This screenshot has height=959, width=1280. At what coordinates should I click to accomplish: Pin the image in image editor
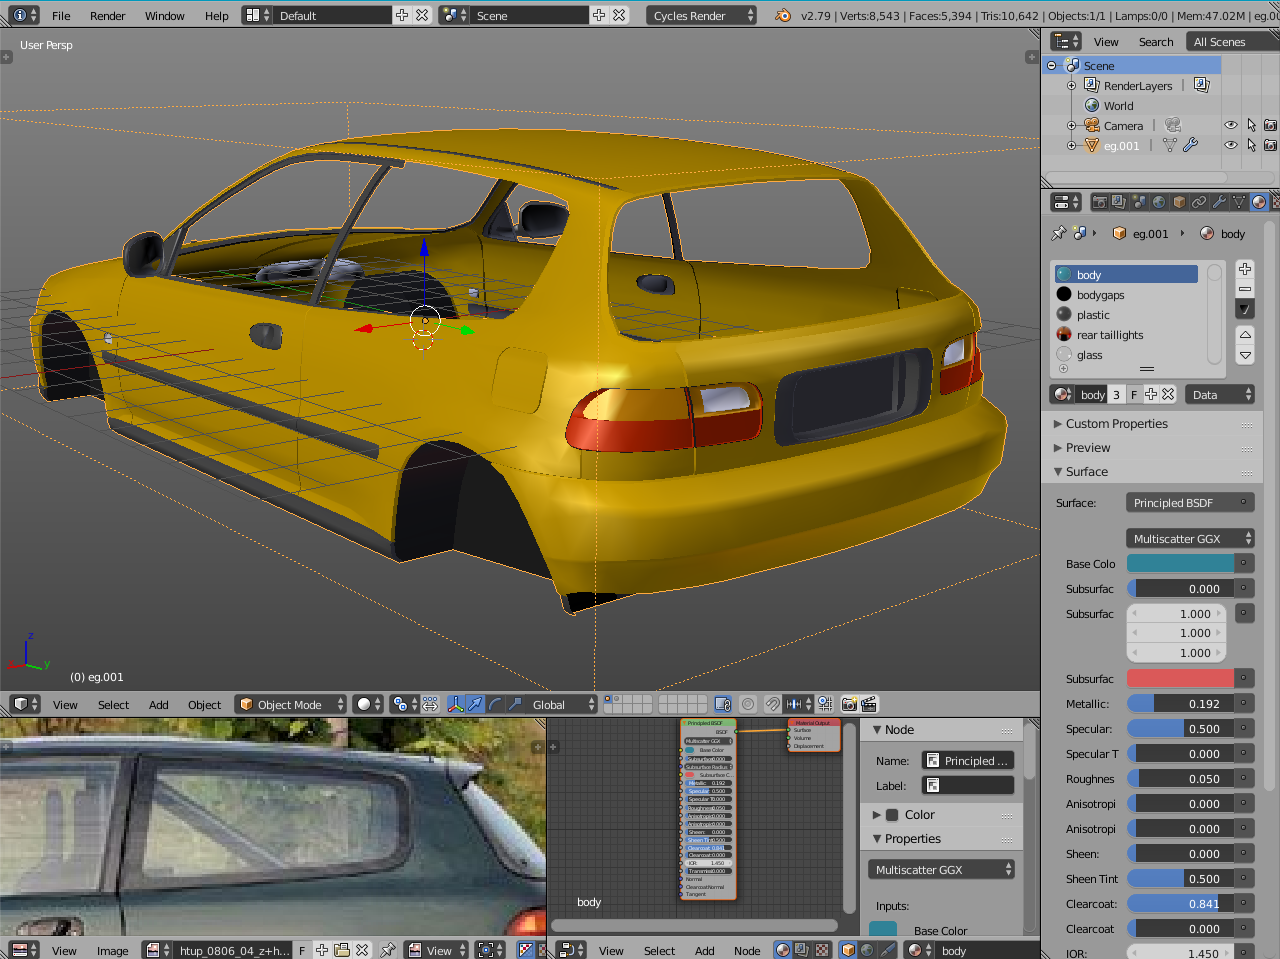coord(388,950)
